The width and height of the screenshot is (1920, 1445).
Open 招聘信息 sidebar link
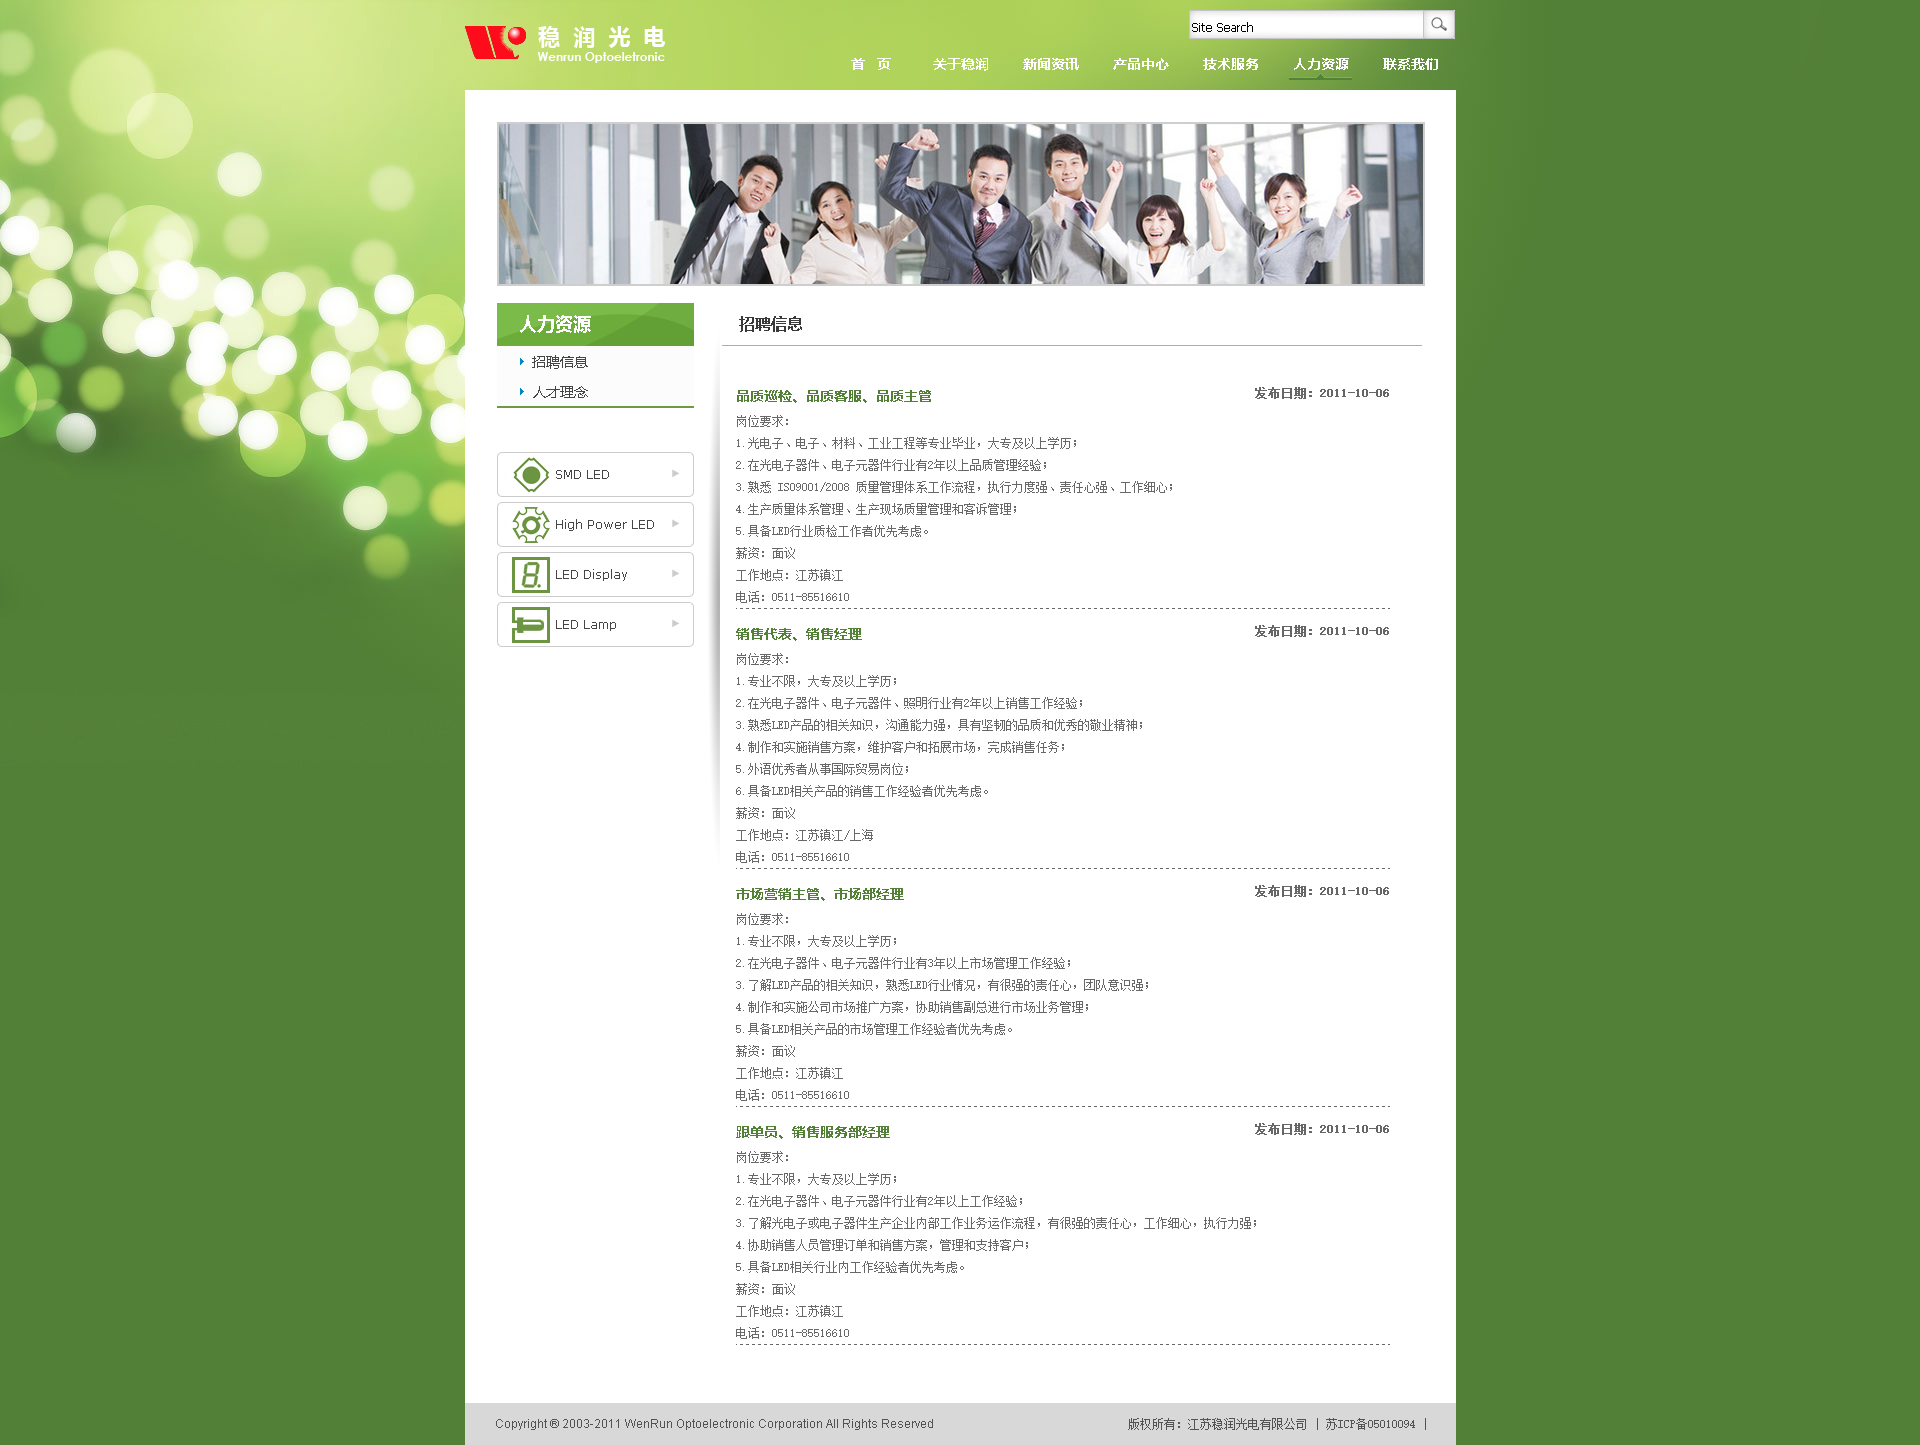coord(559,362)
